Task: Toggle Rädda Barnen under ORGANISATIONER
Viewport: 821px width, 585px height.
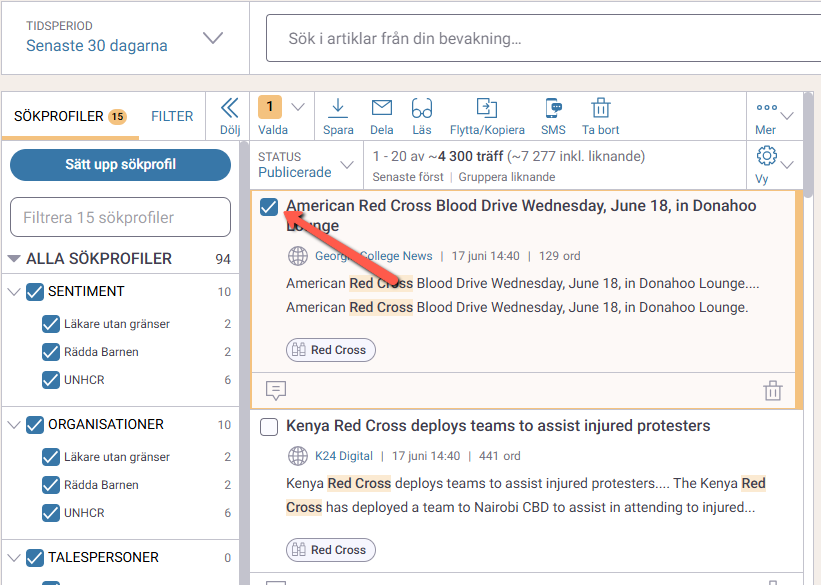Action: (51, 485)
